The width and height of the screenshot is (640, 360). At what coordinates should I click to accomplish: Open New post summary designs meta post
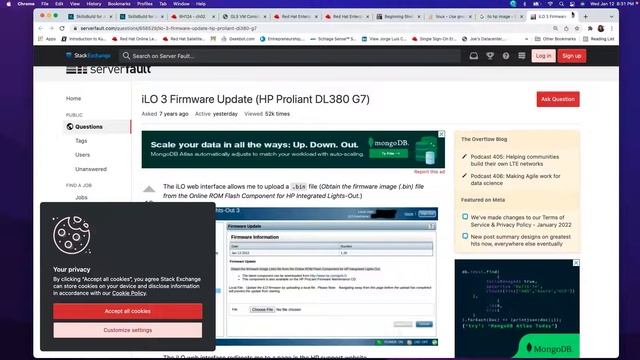[521, 240]
